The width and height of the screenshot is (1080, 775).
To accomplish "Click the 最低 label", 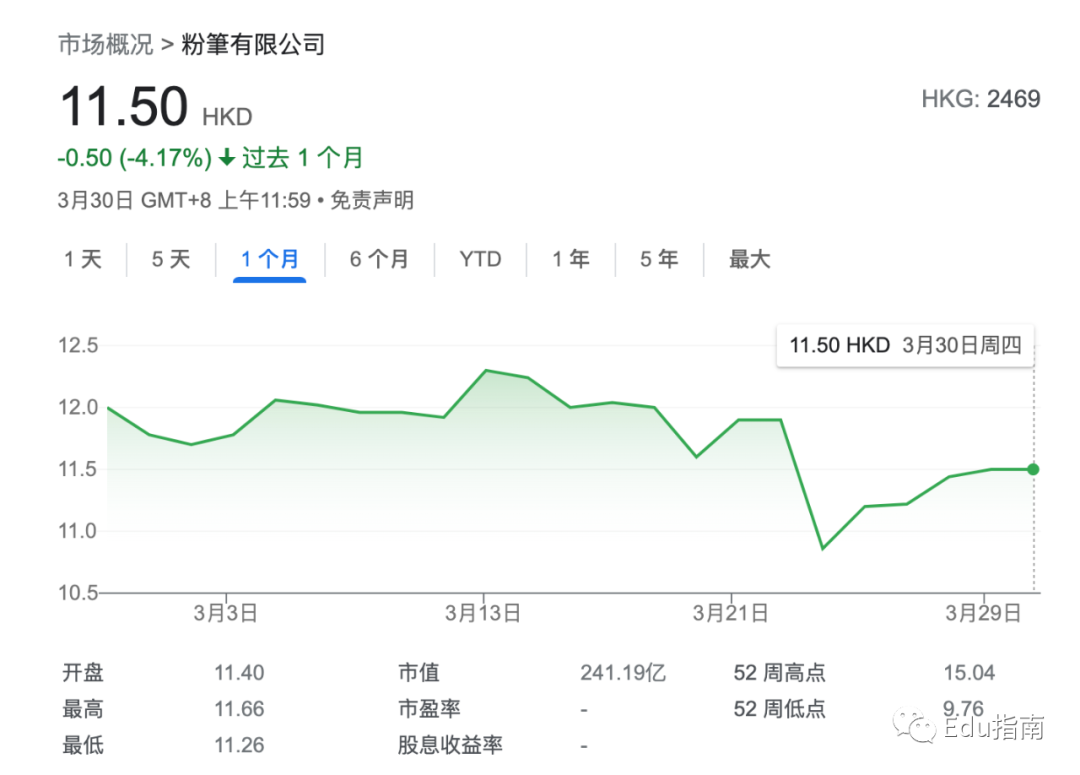I will click(83, 745).
